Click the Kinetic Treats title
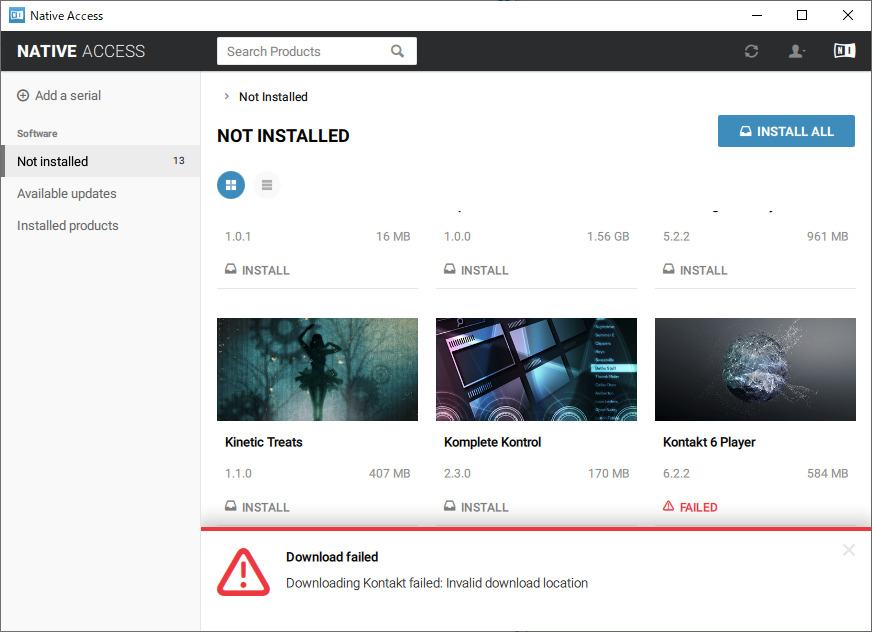872x632 pixels. tap(264, 442)
